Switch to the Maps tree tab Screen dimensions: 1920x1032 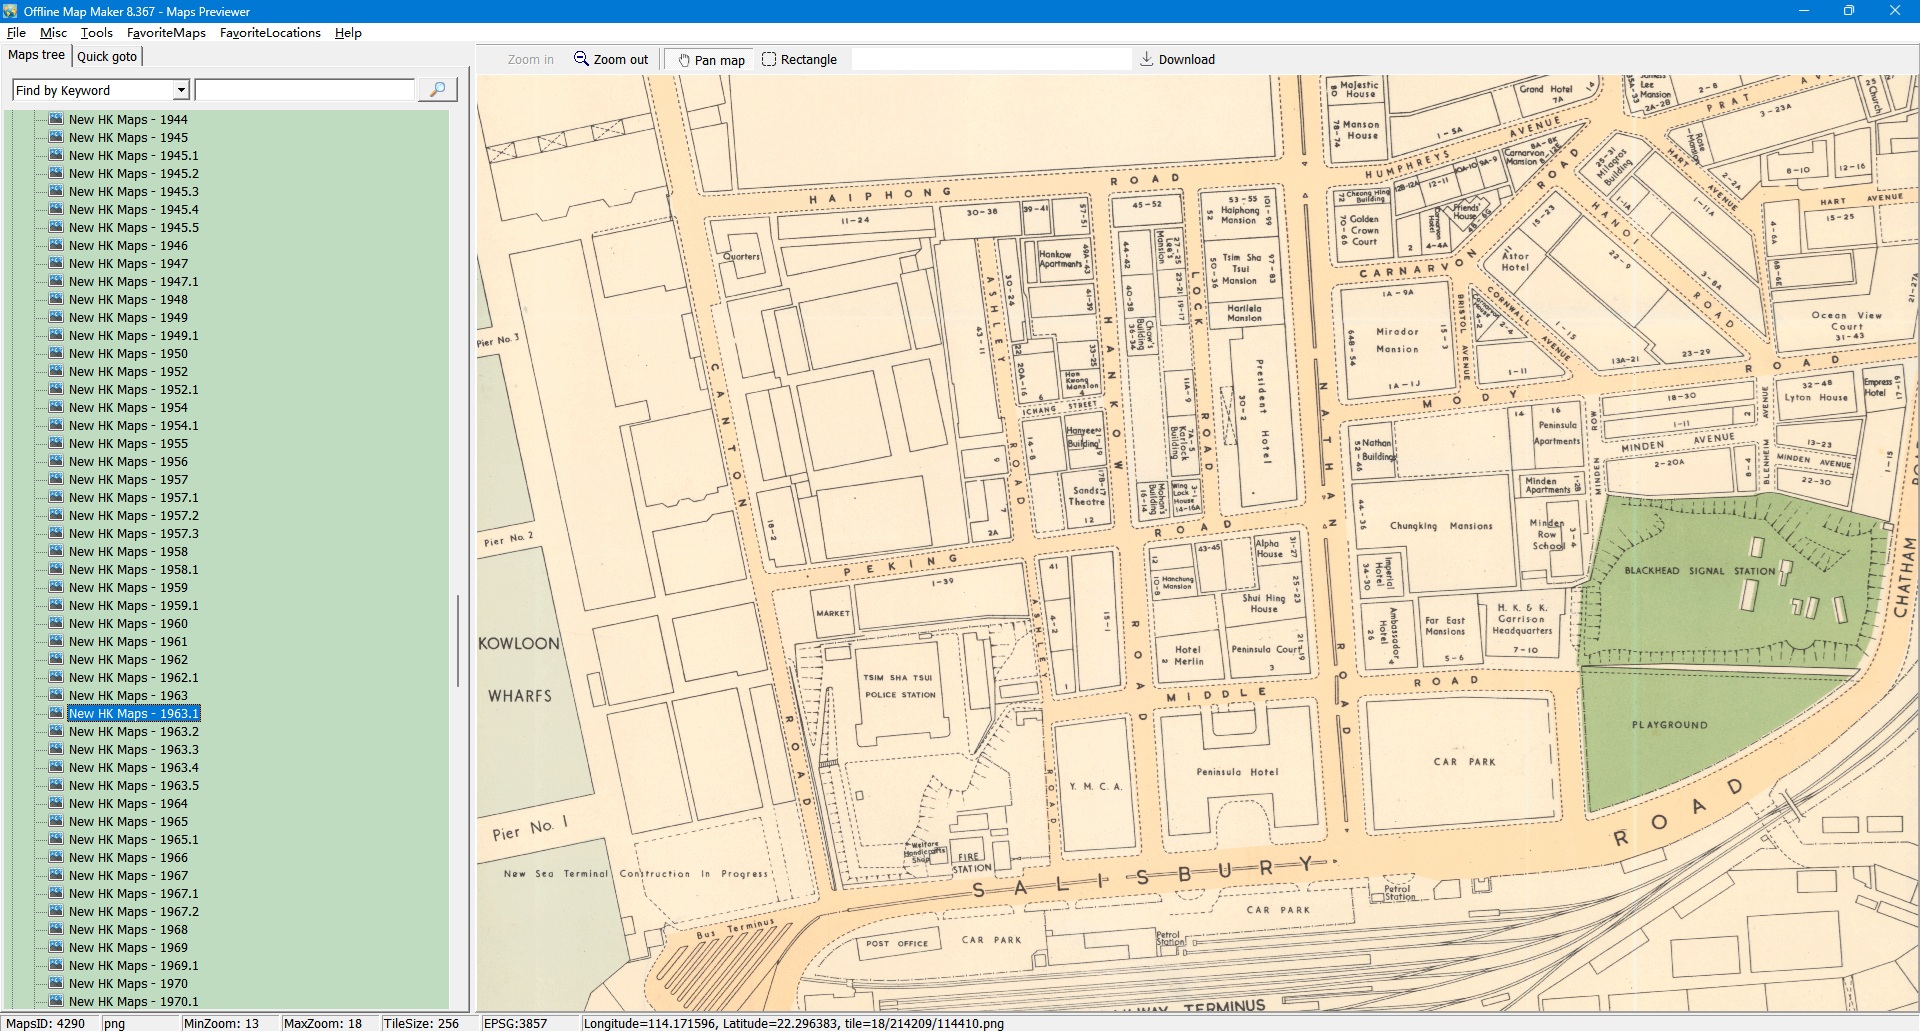pos(36,55)
